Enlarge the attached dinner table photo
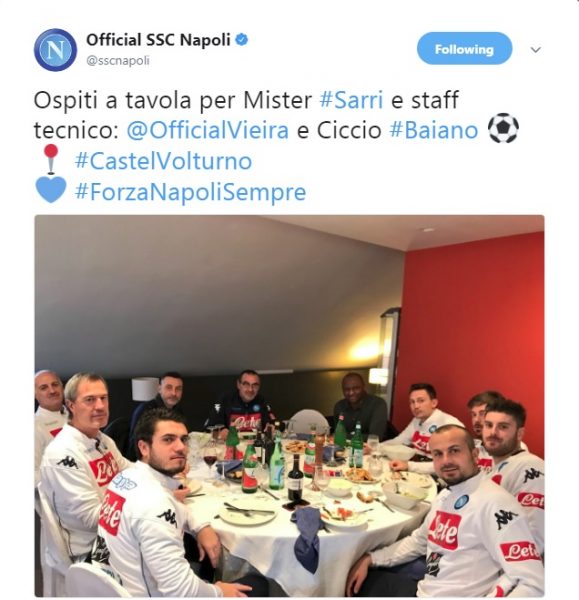Image resolution: width=579 pixels, height=600 pixels. (289, 406)
